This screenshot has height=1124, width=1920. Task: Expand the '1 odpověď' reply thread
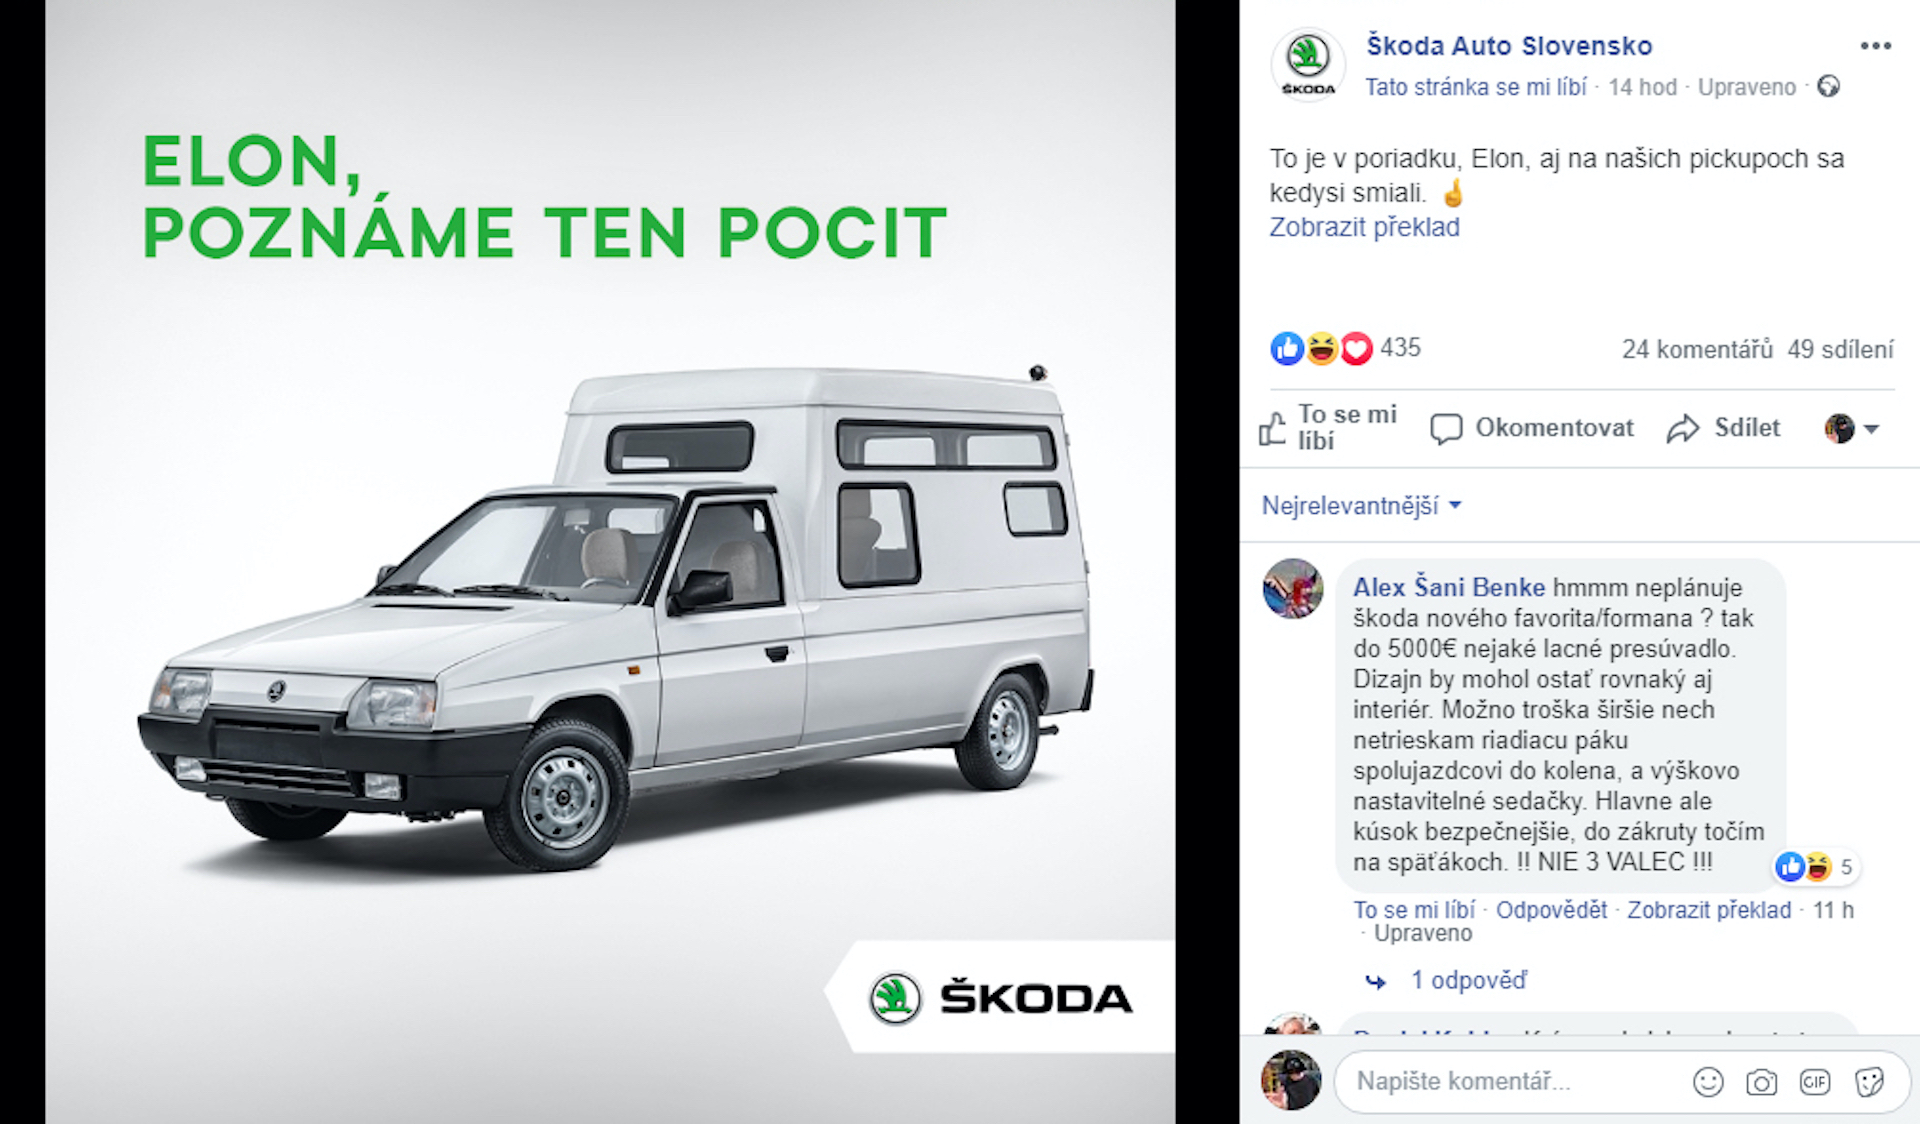[1468, 980]
